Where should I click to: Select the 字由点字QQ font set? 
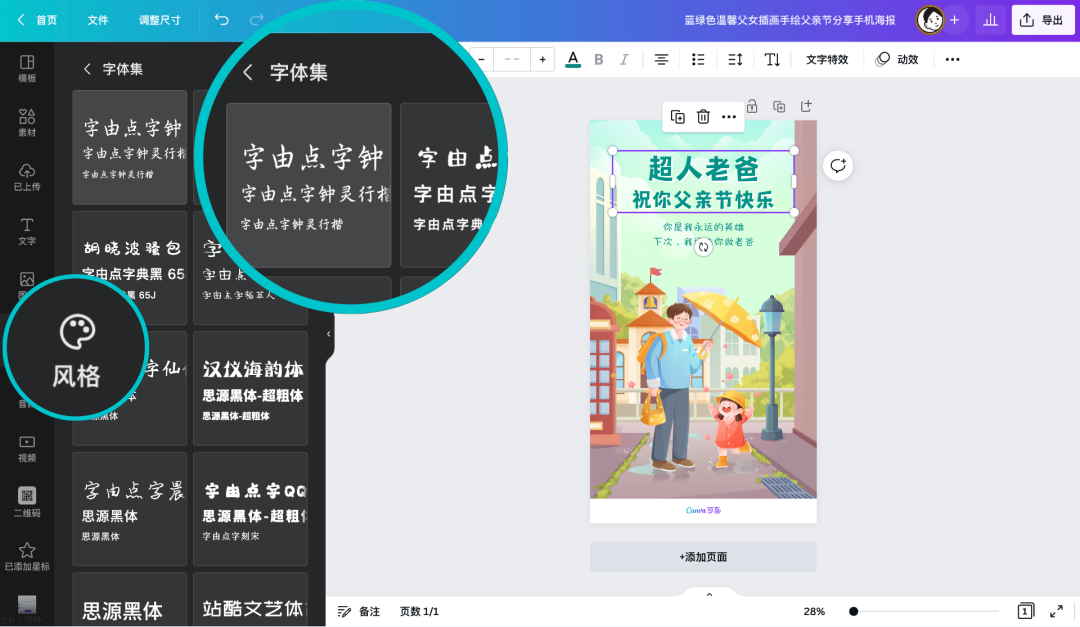tap(250, 509)
